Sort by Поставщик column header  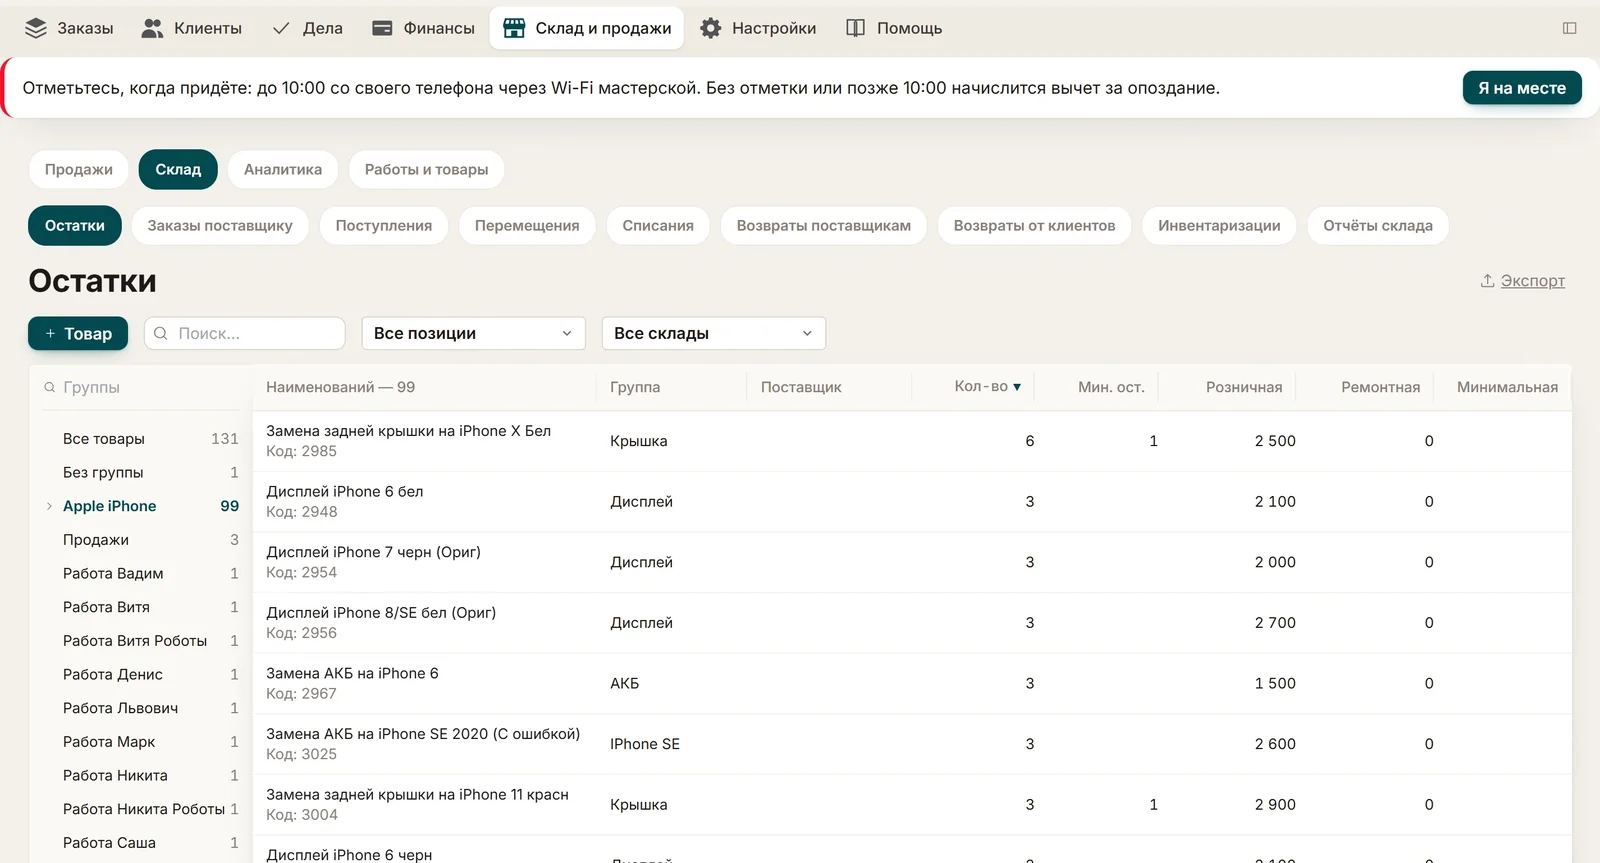tap(801, 387)
